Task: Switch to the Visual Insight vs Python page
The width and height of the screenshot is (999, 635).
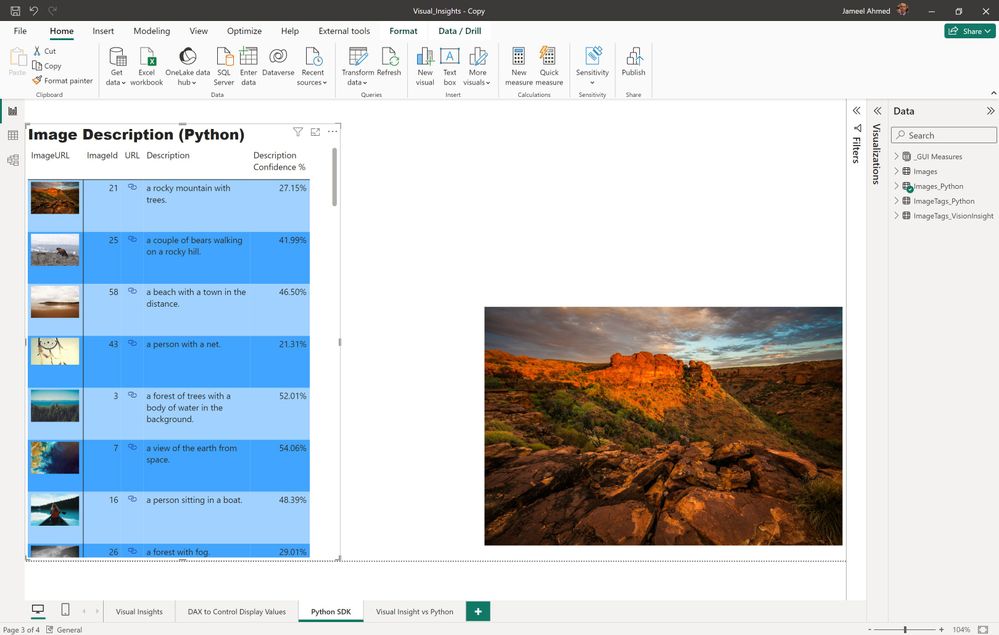Action: (x=414, y=611)
